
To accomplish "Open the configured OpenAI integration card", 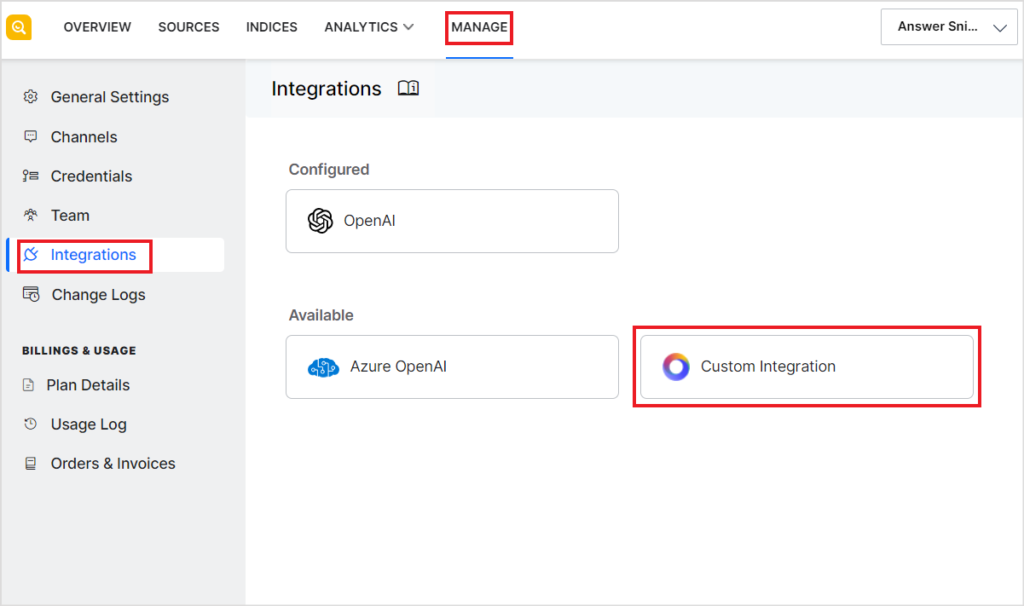I will 452,221.
